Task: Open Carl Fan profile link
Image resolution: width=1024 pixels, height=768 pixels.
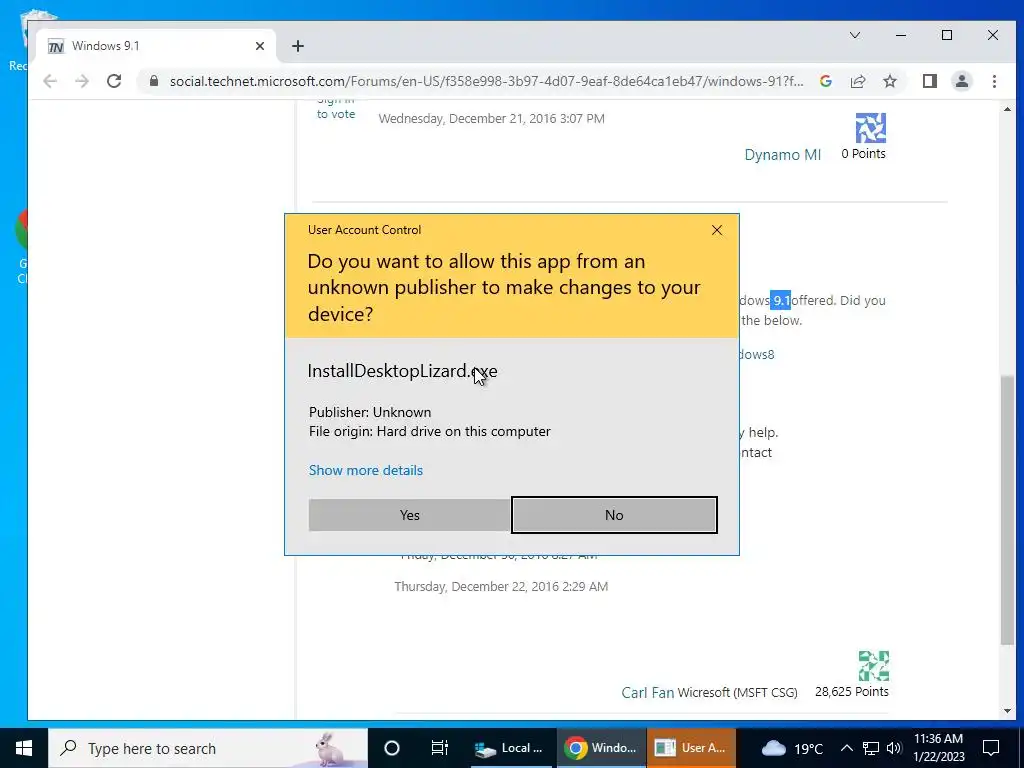Action: pos(647,692)
